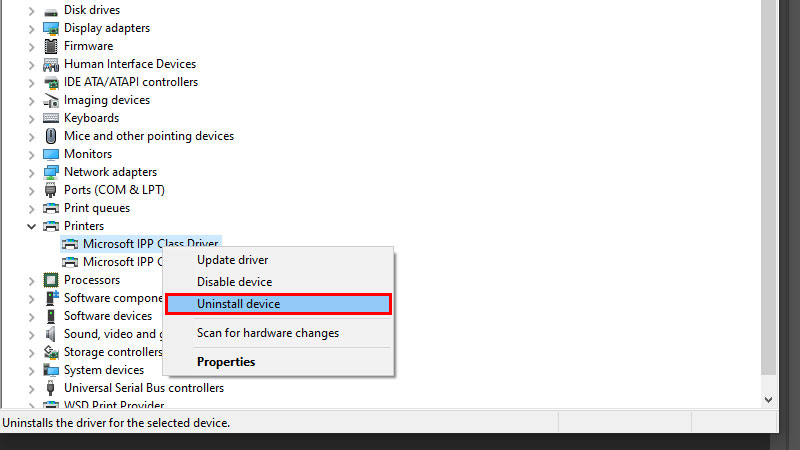This screenshot has width=800, height=450.
Task: Select the Human Interface Devices label
Action: click(x=130, y=64)
